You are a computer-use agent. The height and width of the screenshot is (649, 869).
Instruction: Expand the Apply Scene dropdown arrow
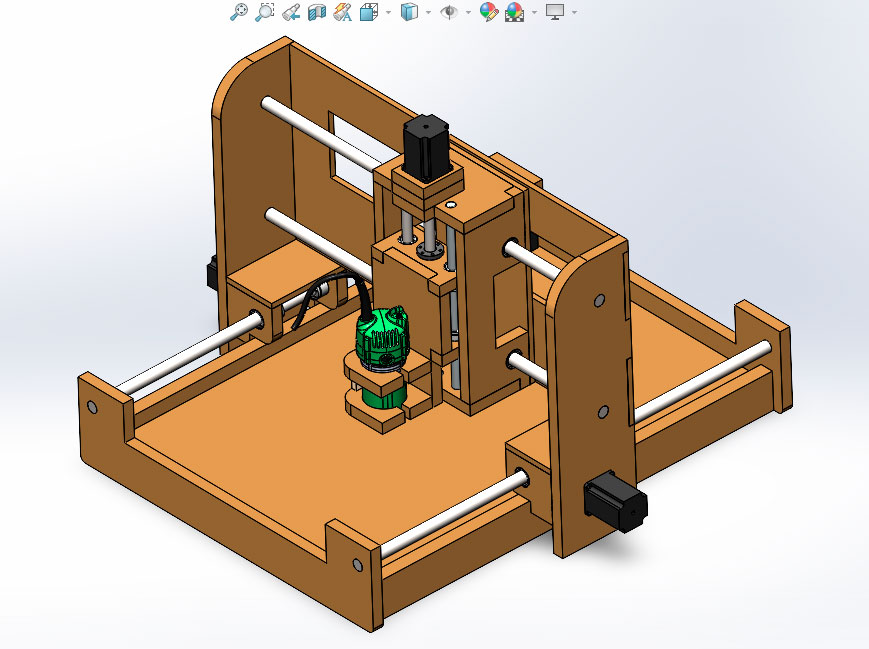coord(534,12)
